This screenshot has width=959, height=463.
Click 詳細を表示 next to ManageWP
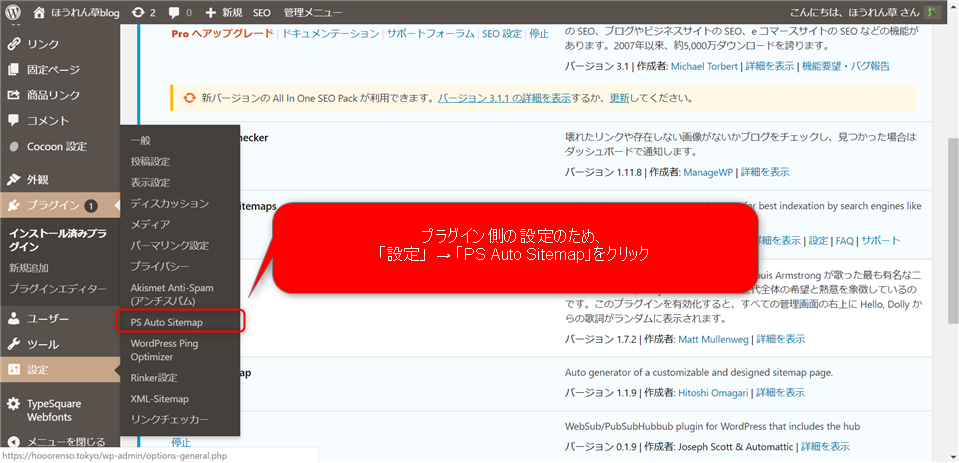(765, 172)
